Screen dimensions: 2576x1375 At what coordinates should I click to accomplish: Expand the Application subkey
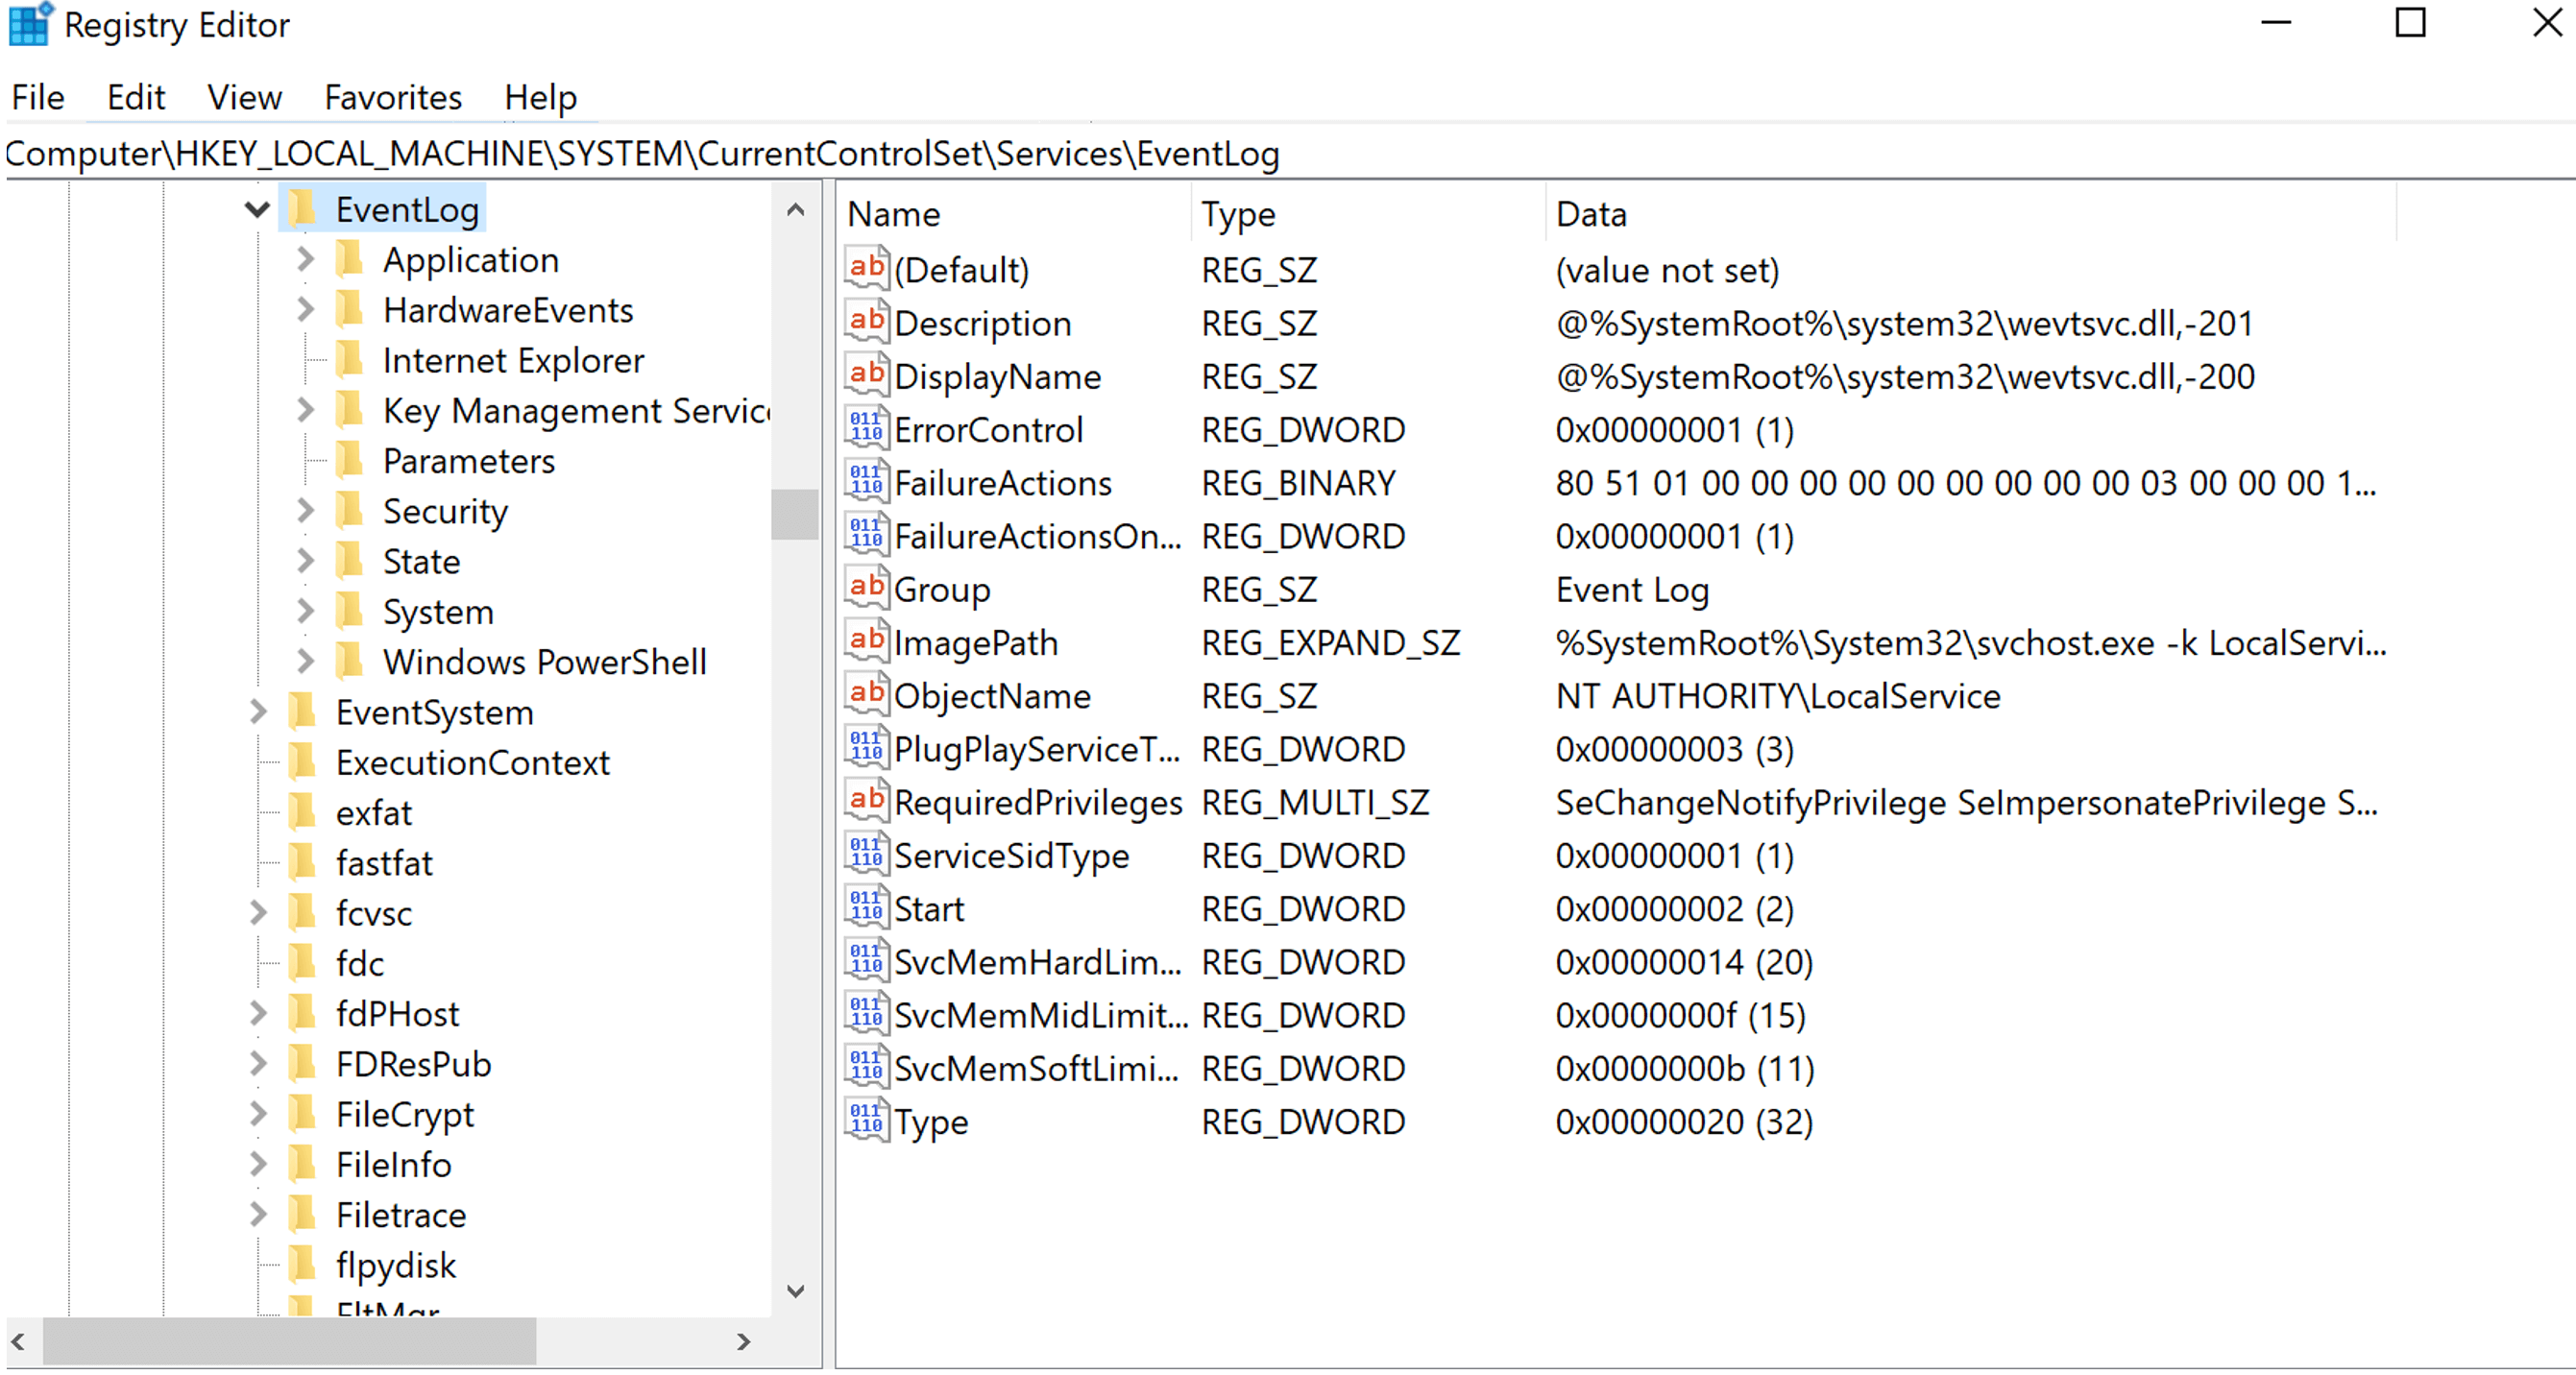click(x=305, y=259)
